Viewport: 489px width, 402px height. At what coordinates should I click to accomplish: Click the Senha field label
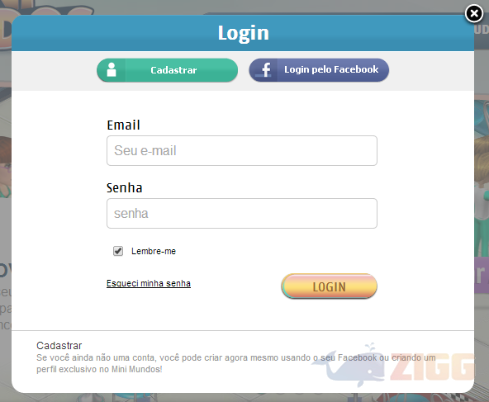point(124,188)
